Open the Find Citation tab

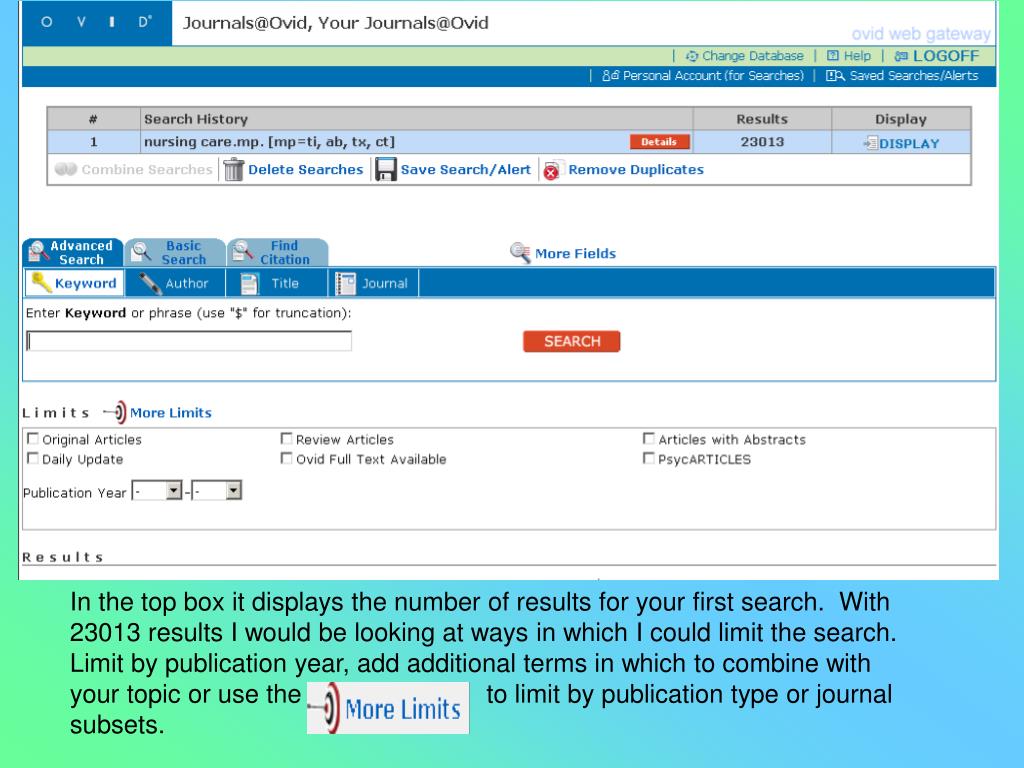coord(278,253)
